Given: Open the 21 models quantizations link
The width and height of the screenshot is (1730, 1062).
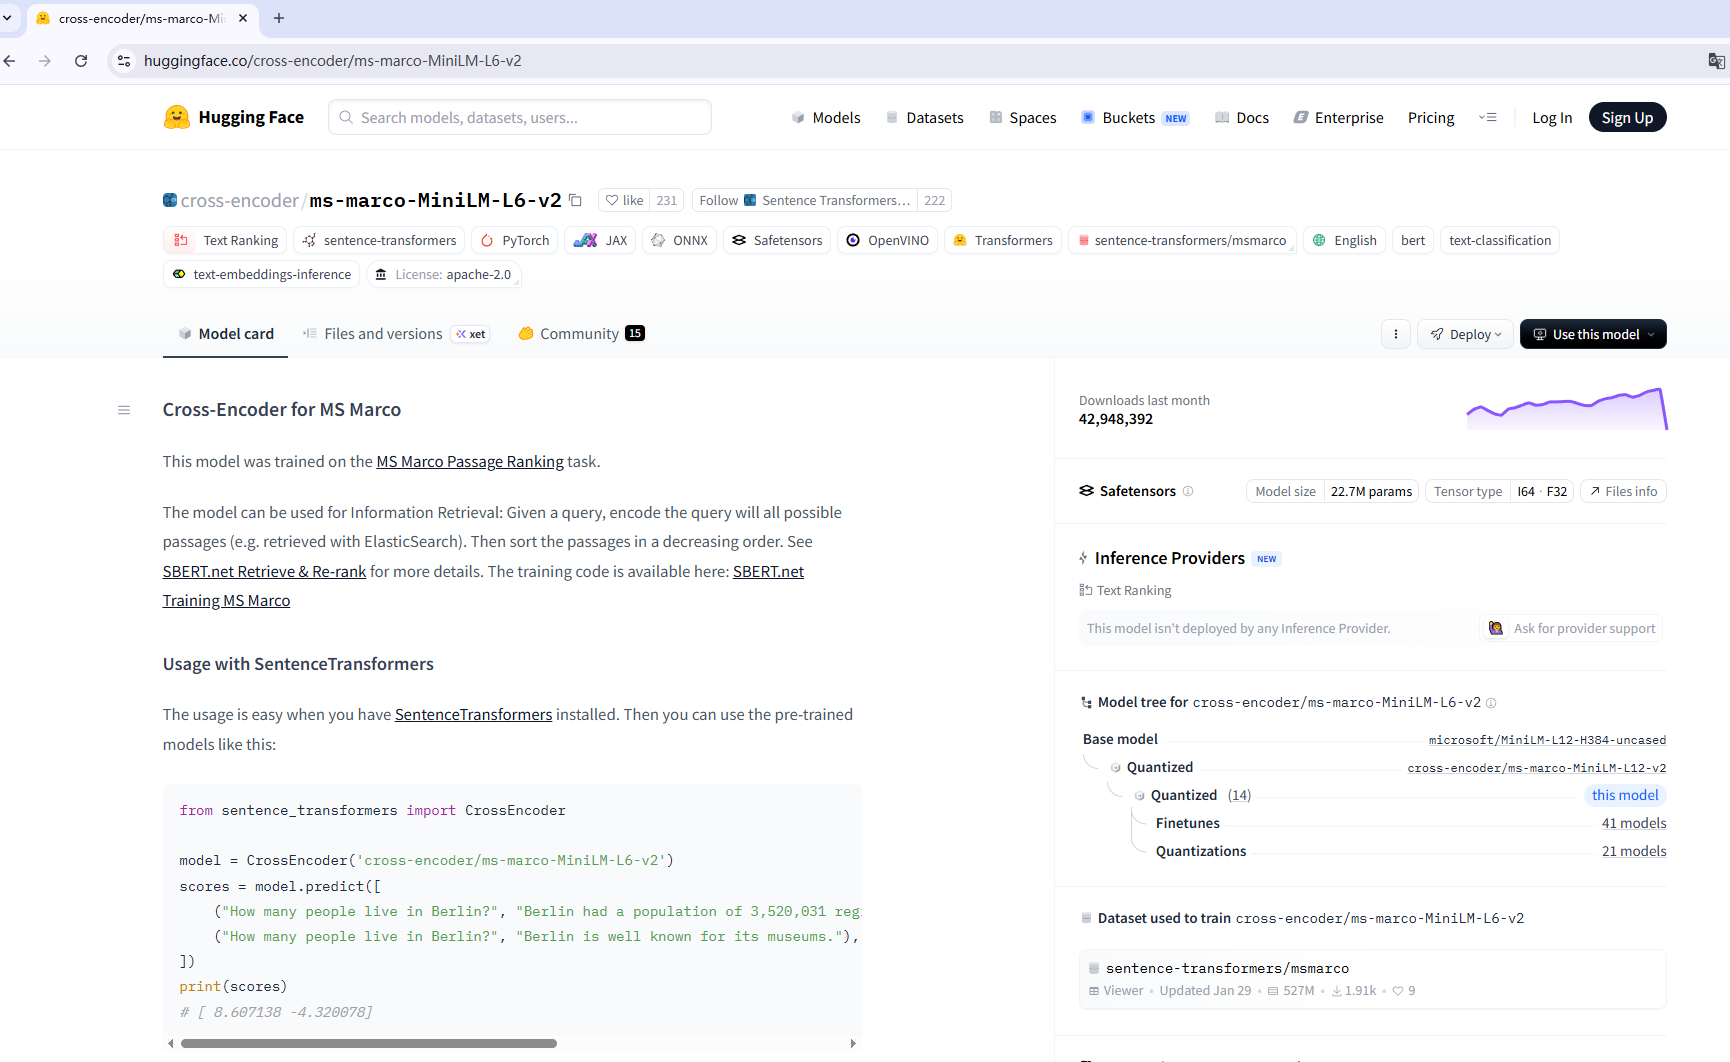Looking at the screenshot, I should tap(1634, 851).
